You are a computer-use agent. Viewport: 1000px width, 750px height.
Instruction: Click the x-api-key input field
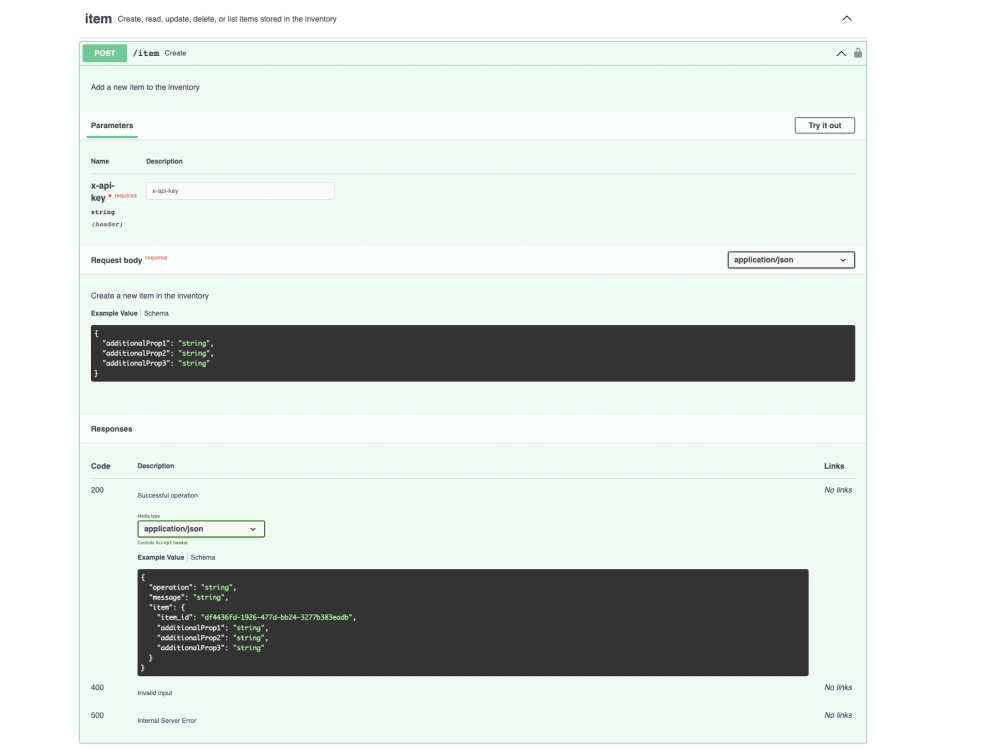pos(240,190)
